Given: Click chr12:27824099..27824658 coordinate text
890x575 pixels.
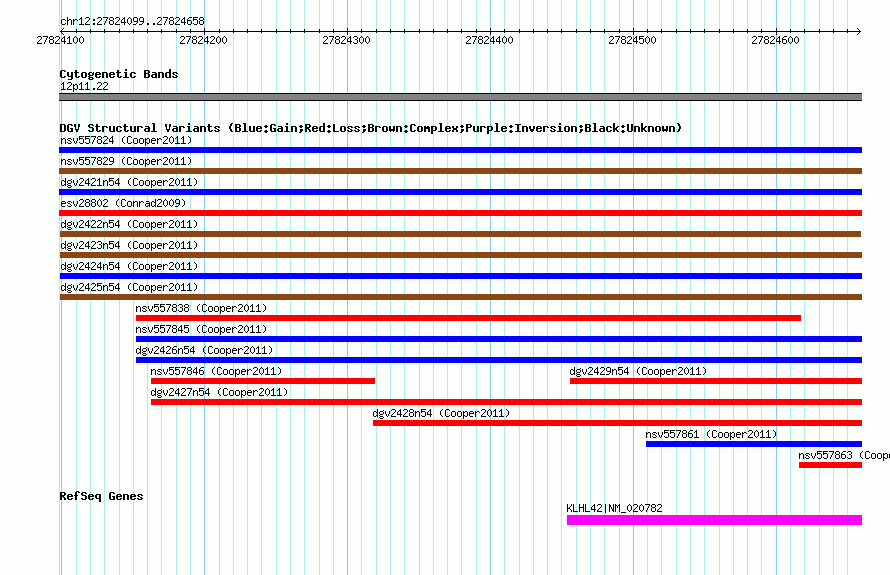Looking at the screenshot, I should (132, 21).
